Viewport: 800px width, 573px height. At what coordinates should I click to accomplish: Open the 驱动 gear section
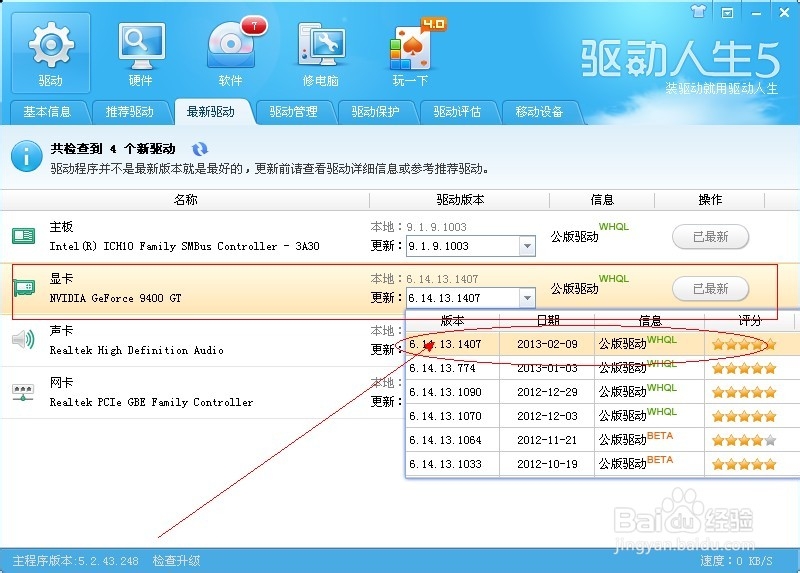[x=51, y=53]
